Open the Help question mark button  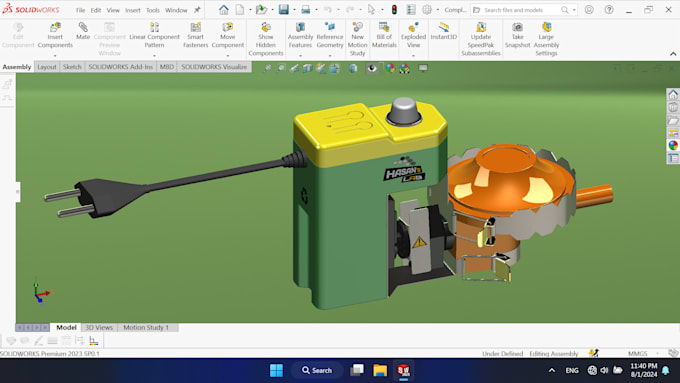pyautogui.click(x=609, y=10)
